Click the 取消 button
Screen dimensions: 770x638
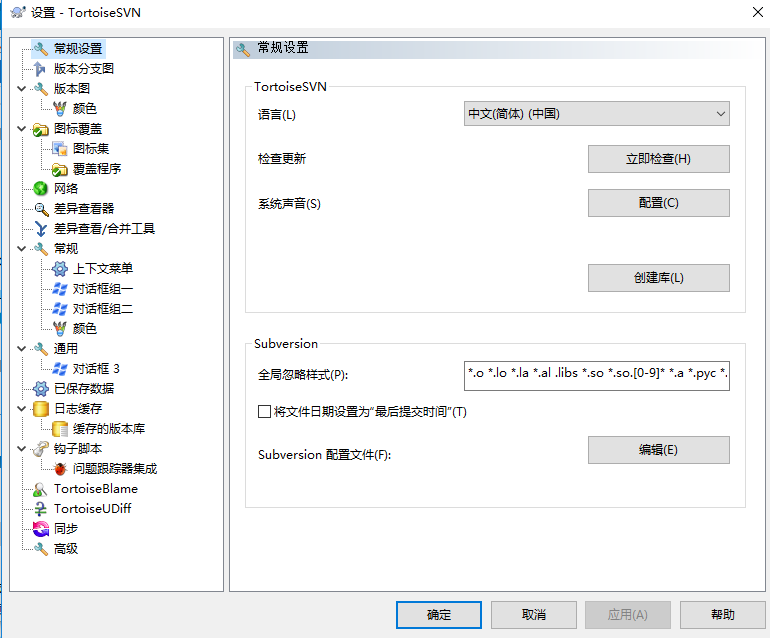(x=534, y=615)
